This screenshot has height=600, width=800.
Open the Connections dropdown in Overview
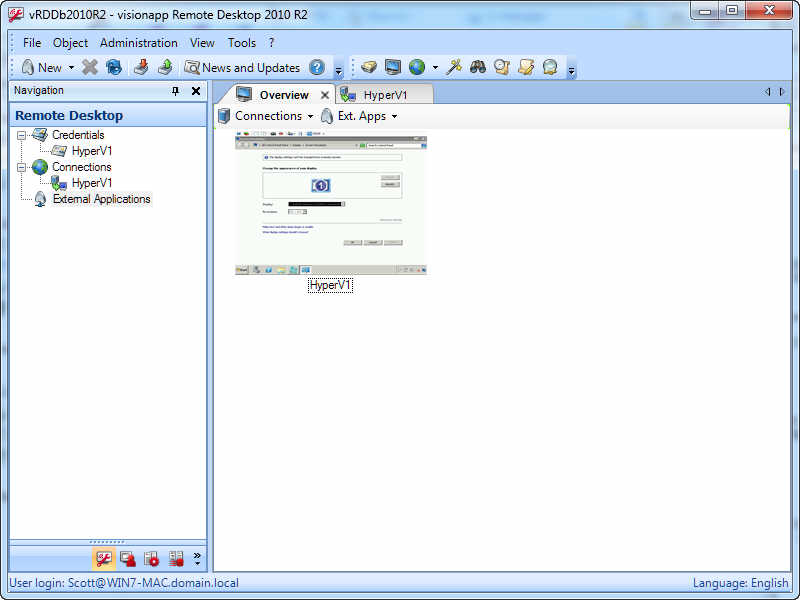pyautogui.click(x=266, y=116)
